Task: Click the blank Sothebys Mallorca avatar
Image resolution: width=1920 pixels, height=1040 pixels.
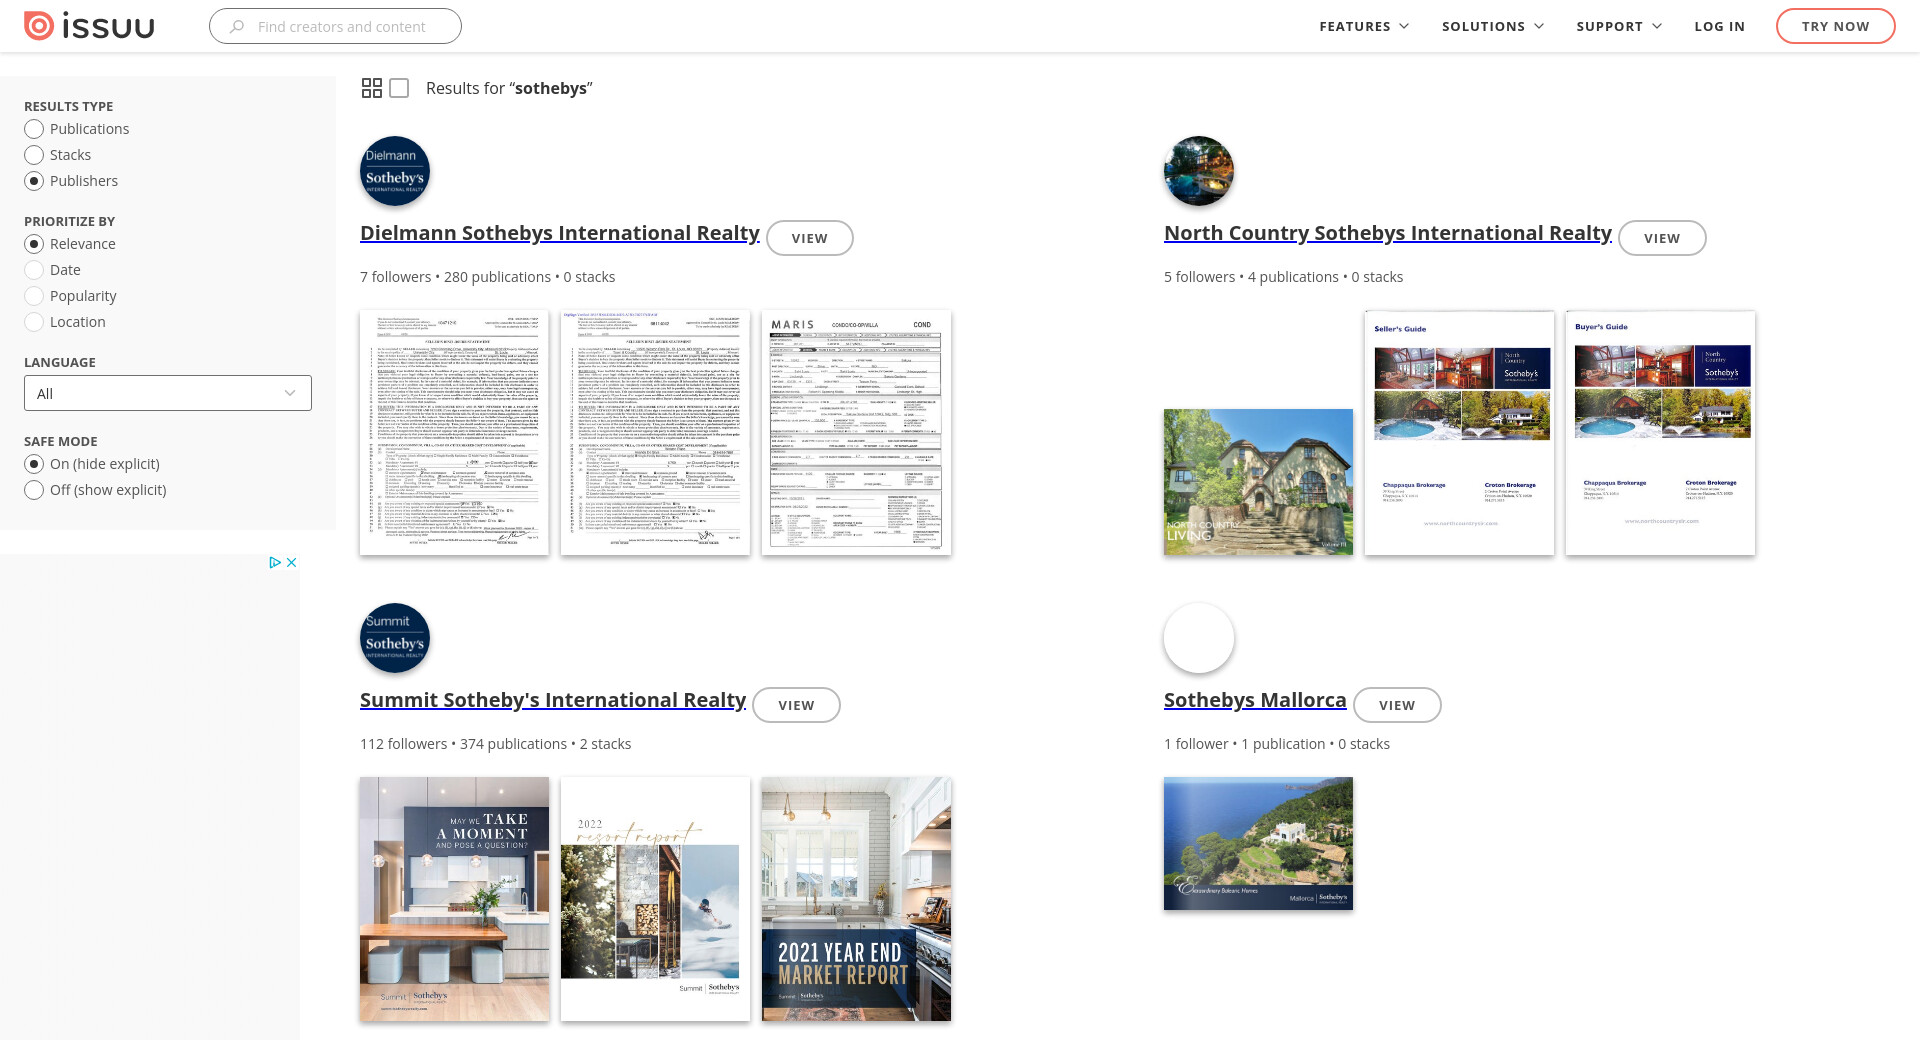Action: point(1198,638)
